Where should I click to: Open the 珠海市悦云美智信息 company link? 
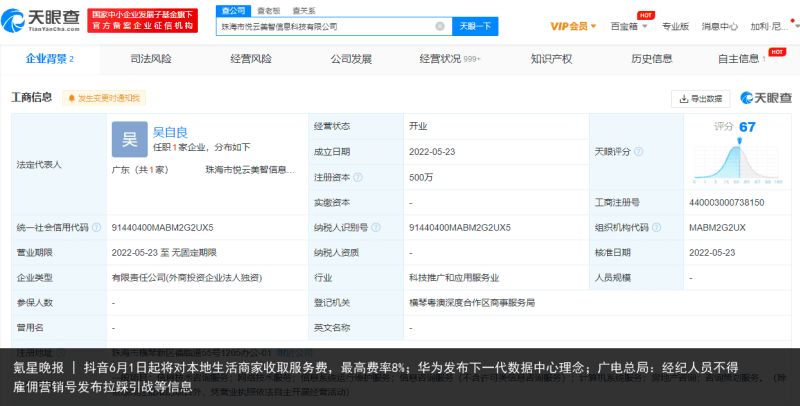tap(250, 170)
